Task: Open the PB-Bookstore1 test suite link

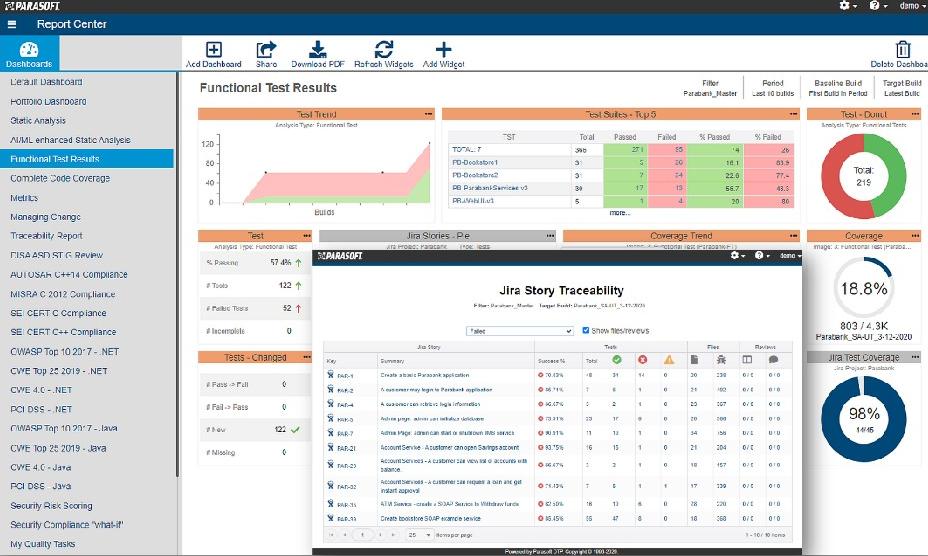Action: point(475,162)
